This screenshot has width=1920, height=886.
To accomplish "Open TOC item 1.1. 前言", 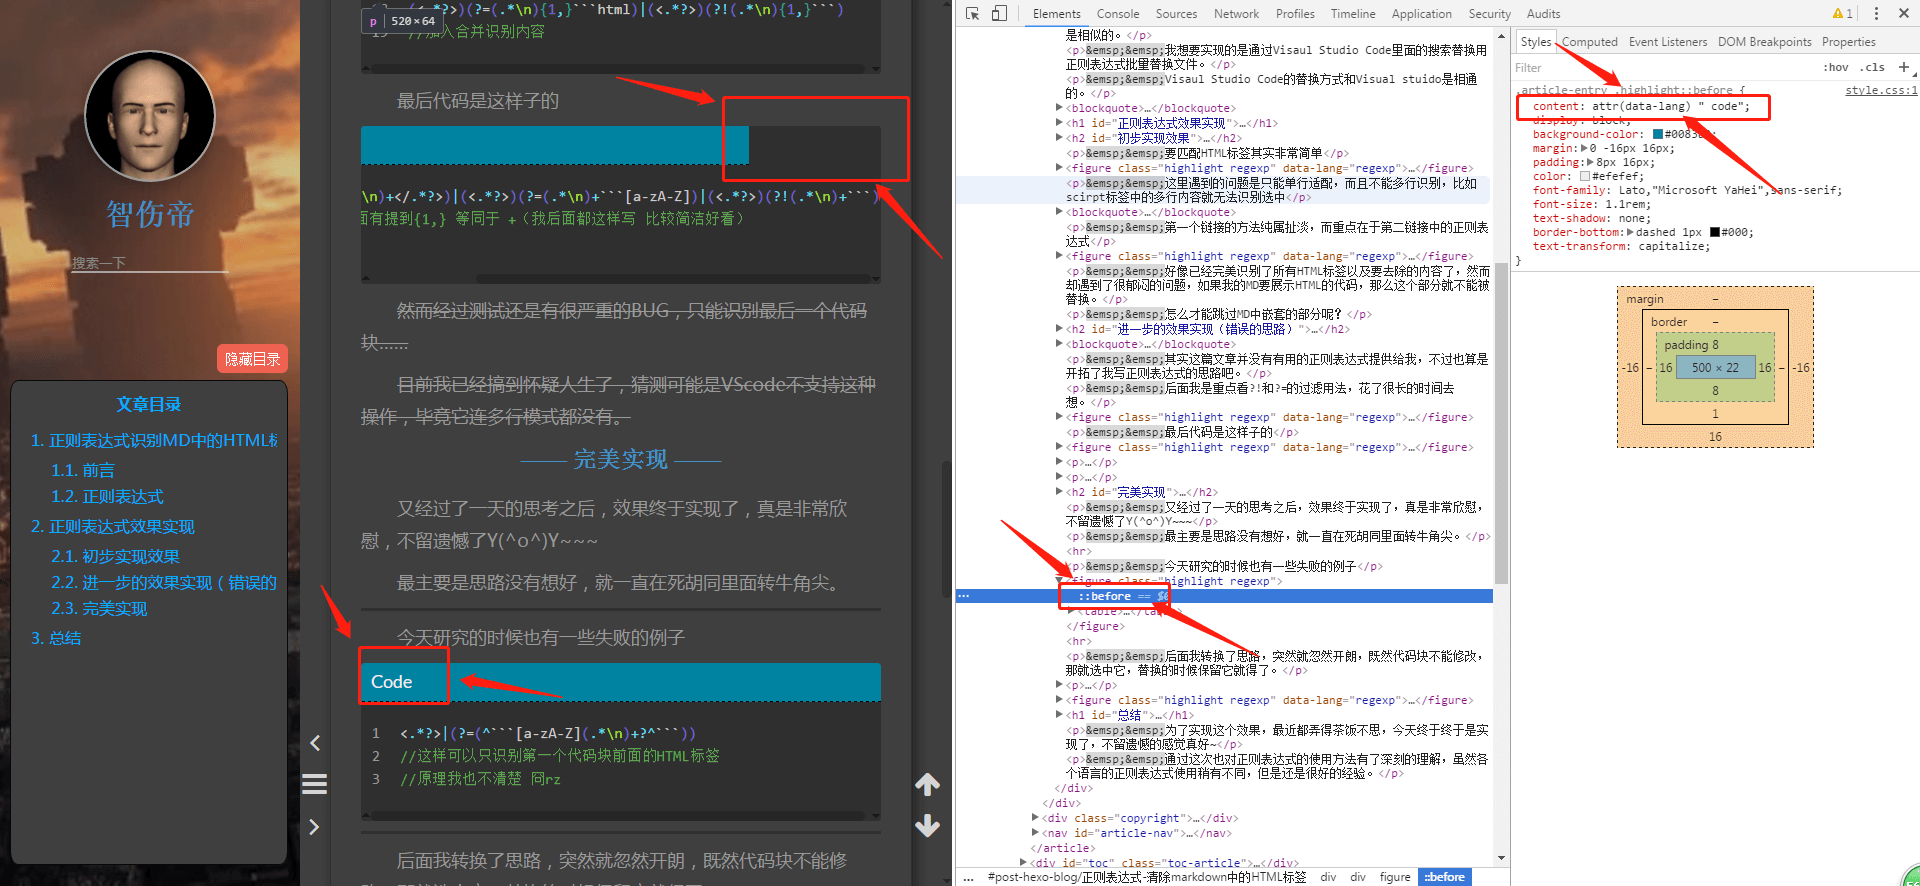I will (x=83, y=470).
